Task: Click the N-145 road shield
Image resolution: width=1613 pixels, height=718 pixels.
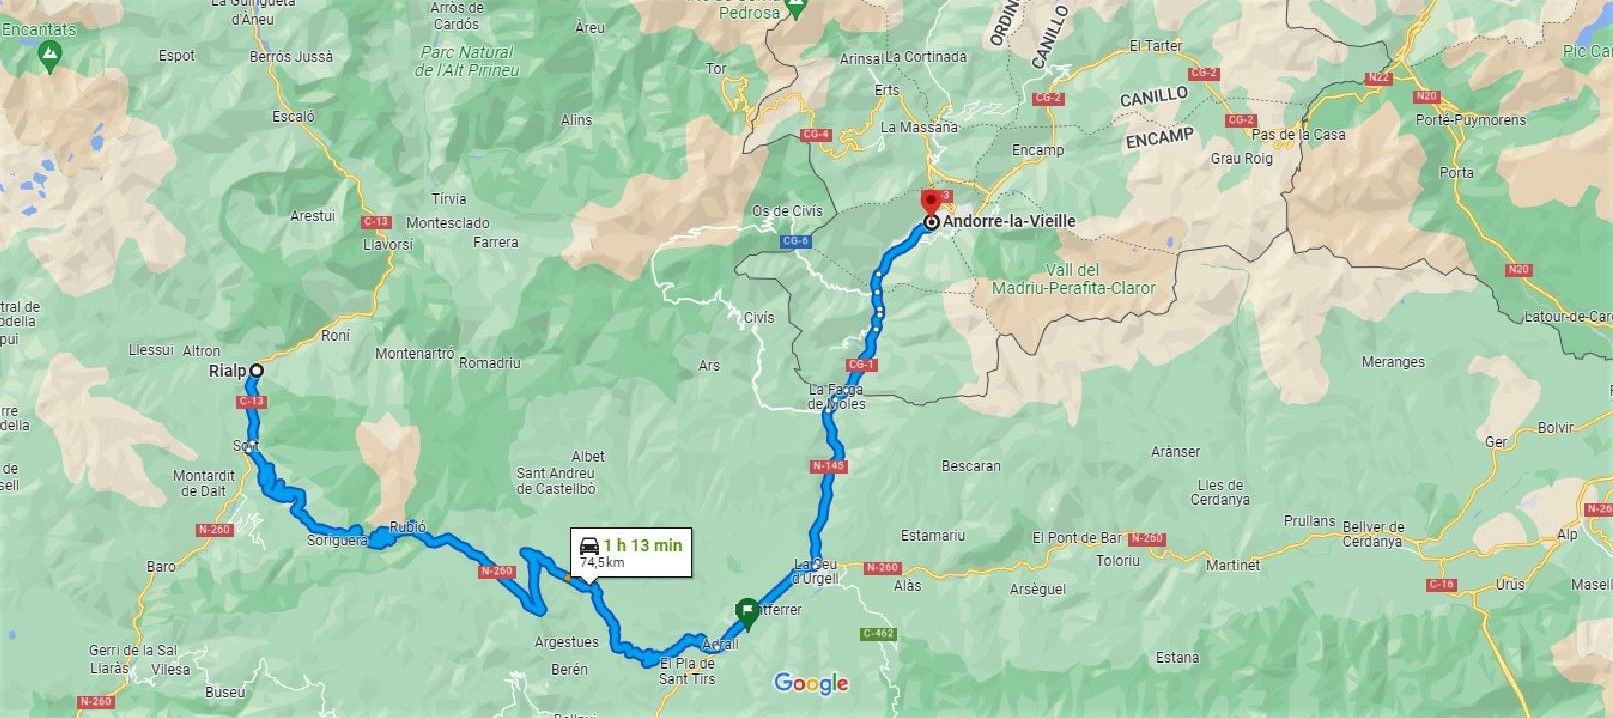Action: click(829, 466)
